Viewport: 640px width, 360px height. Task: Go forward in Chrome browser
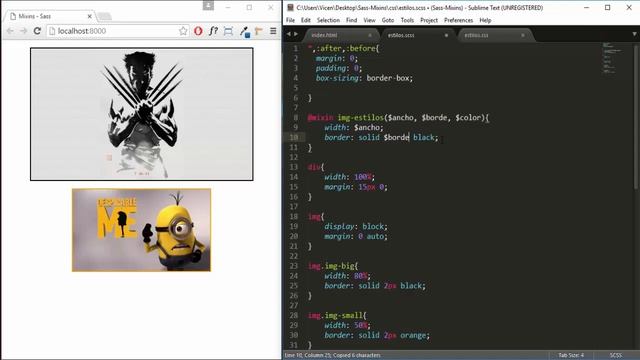point(23,31)
